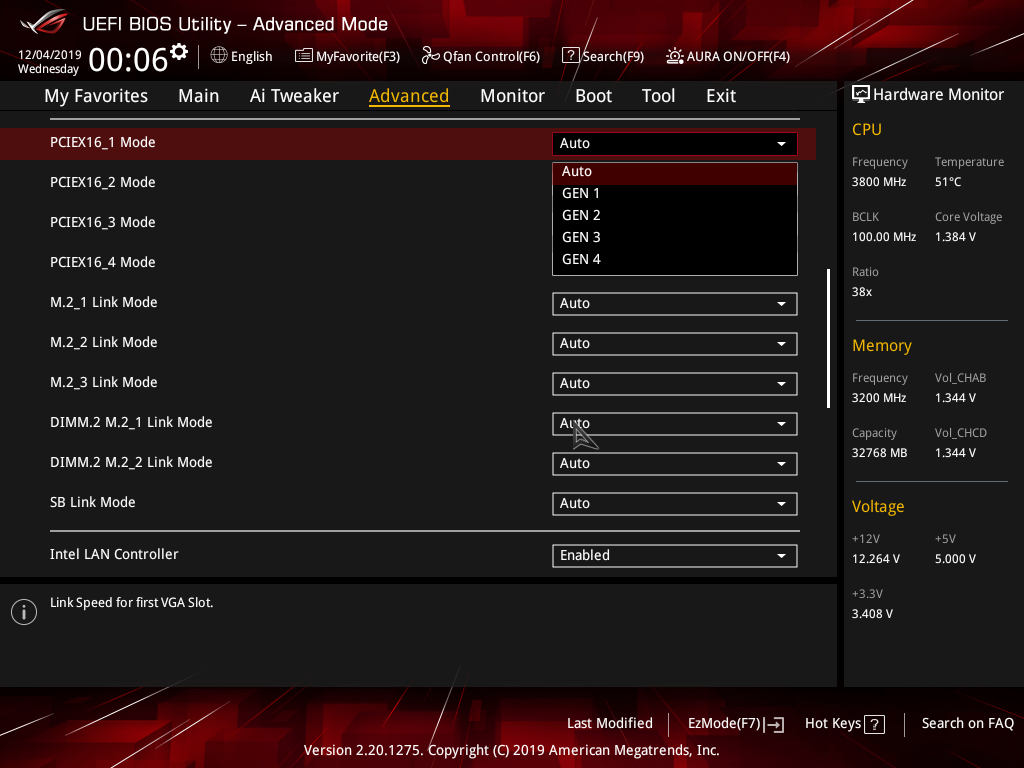Click the Link Speed help description

click(x=131, y=603)
